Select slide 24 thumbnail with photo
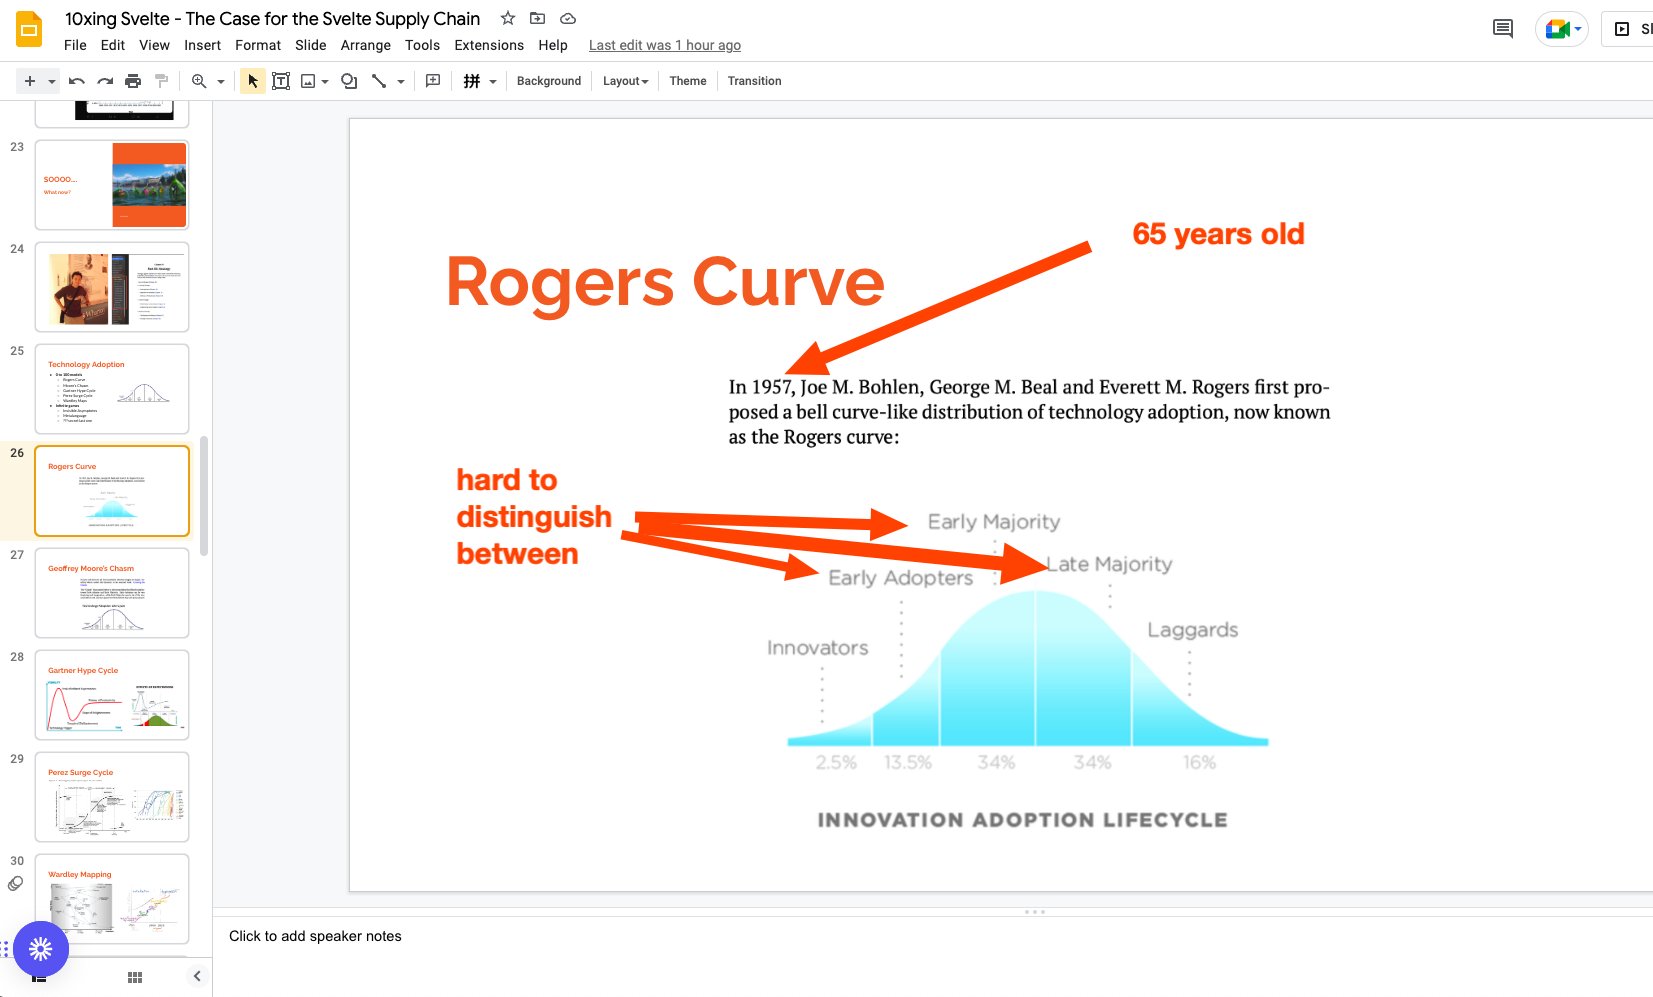 [x=112, y=287]
